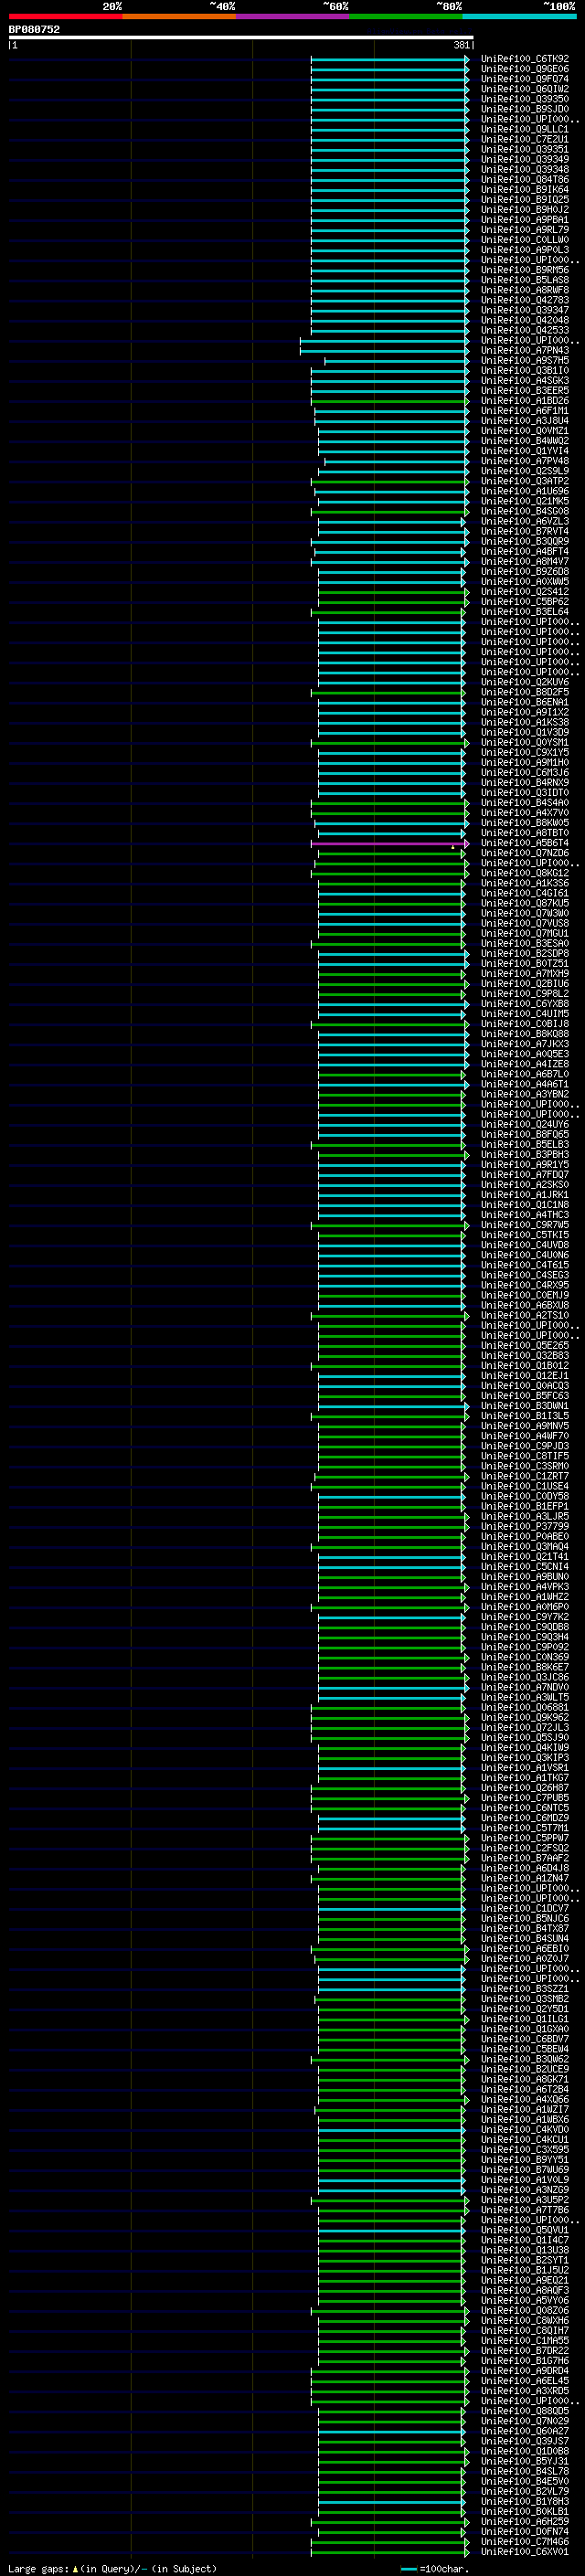The width and height of the screenshot is (585, 2576).
Task: Select UniRef100_Q0YSM1 label
Action: point(525,743)
